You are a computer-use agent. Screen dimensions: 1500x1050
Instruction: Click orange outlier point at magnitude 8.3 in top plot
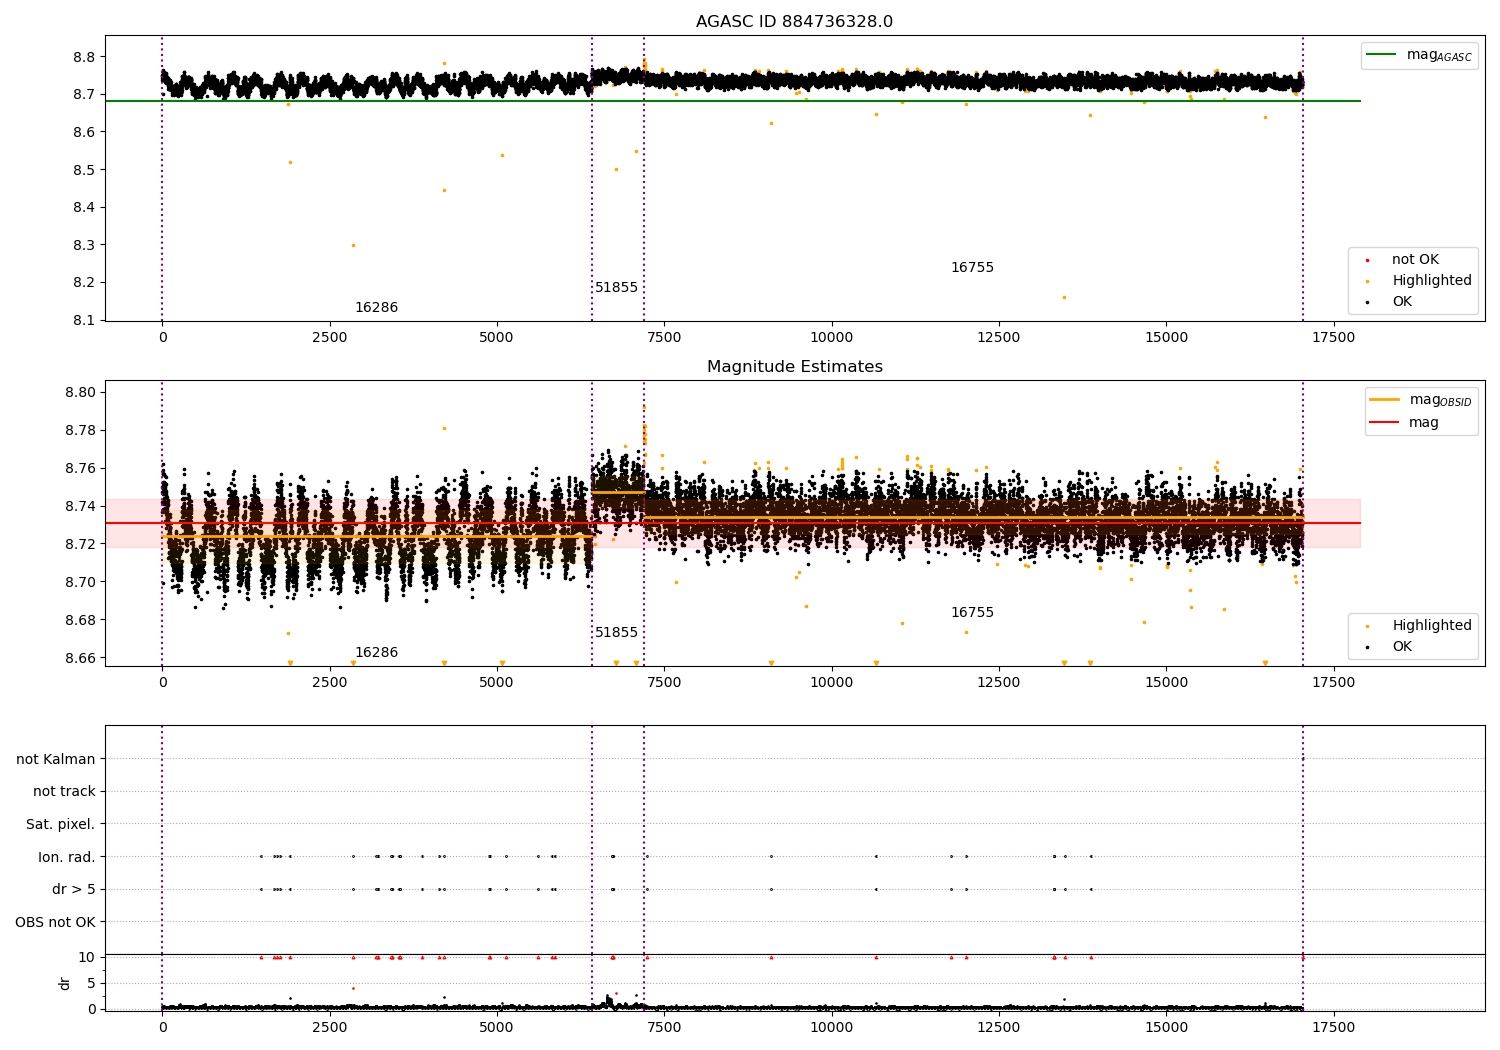(352, 245)
